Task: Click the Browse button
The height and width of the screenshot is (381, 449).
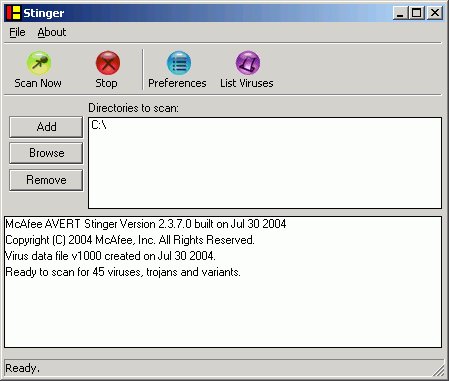Action: (x=46, y=153)
